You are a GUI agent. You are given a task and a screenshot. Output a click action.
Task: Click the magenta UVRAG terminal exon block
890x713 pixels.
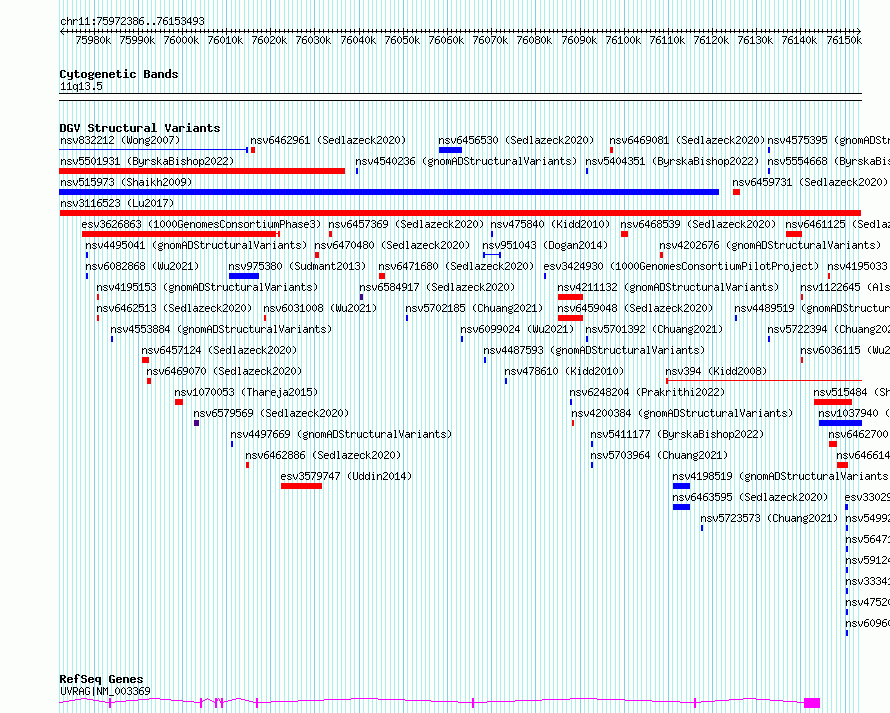[x=812, y=703]
